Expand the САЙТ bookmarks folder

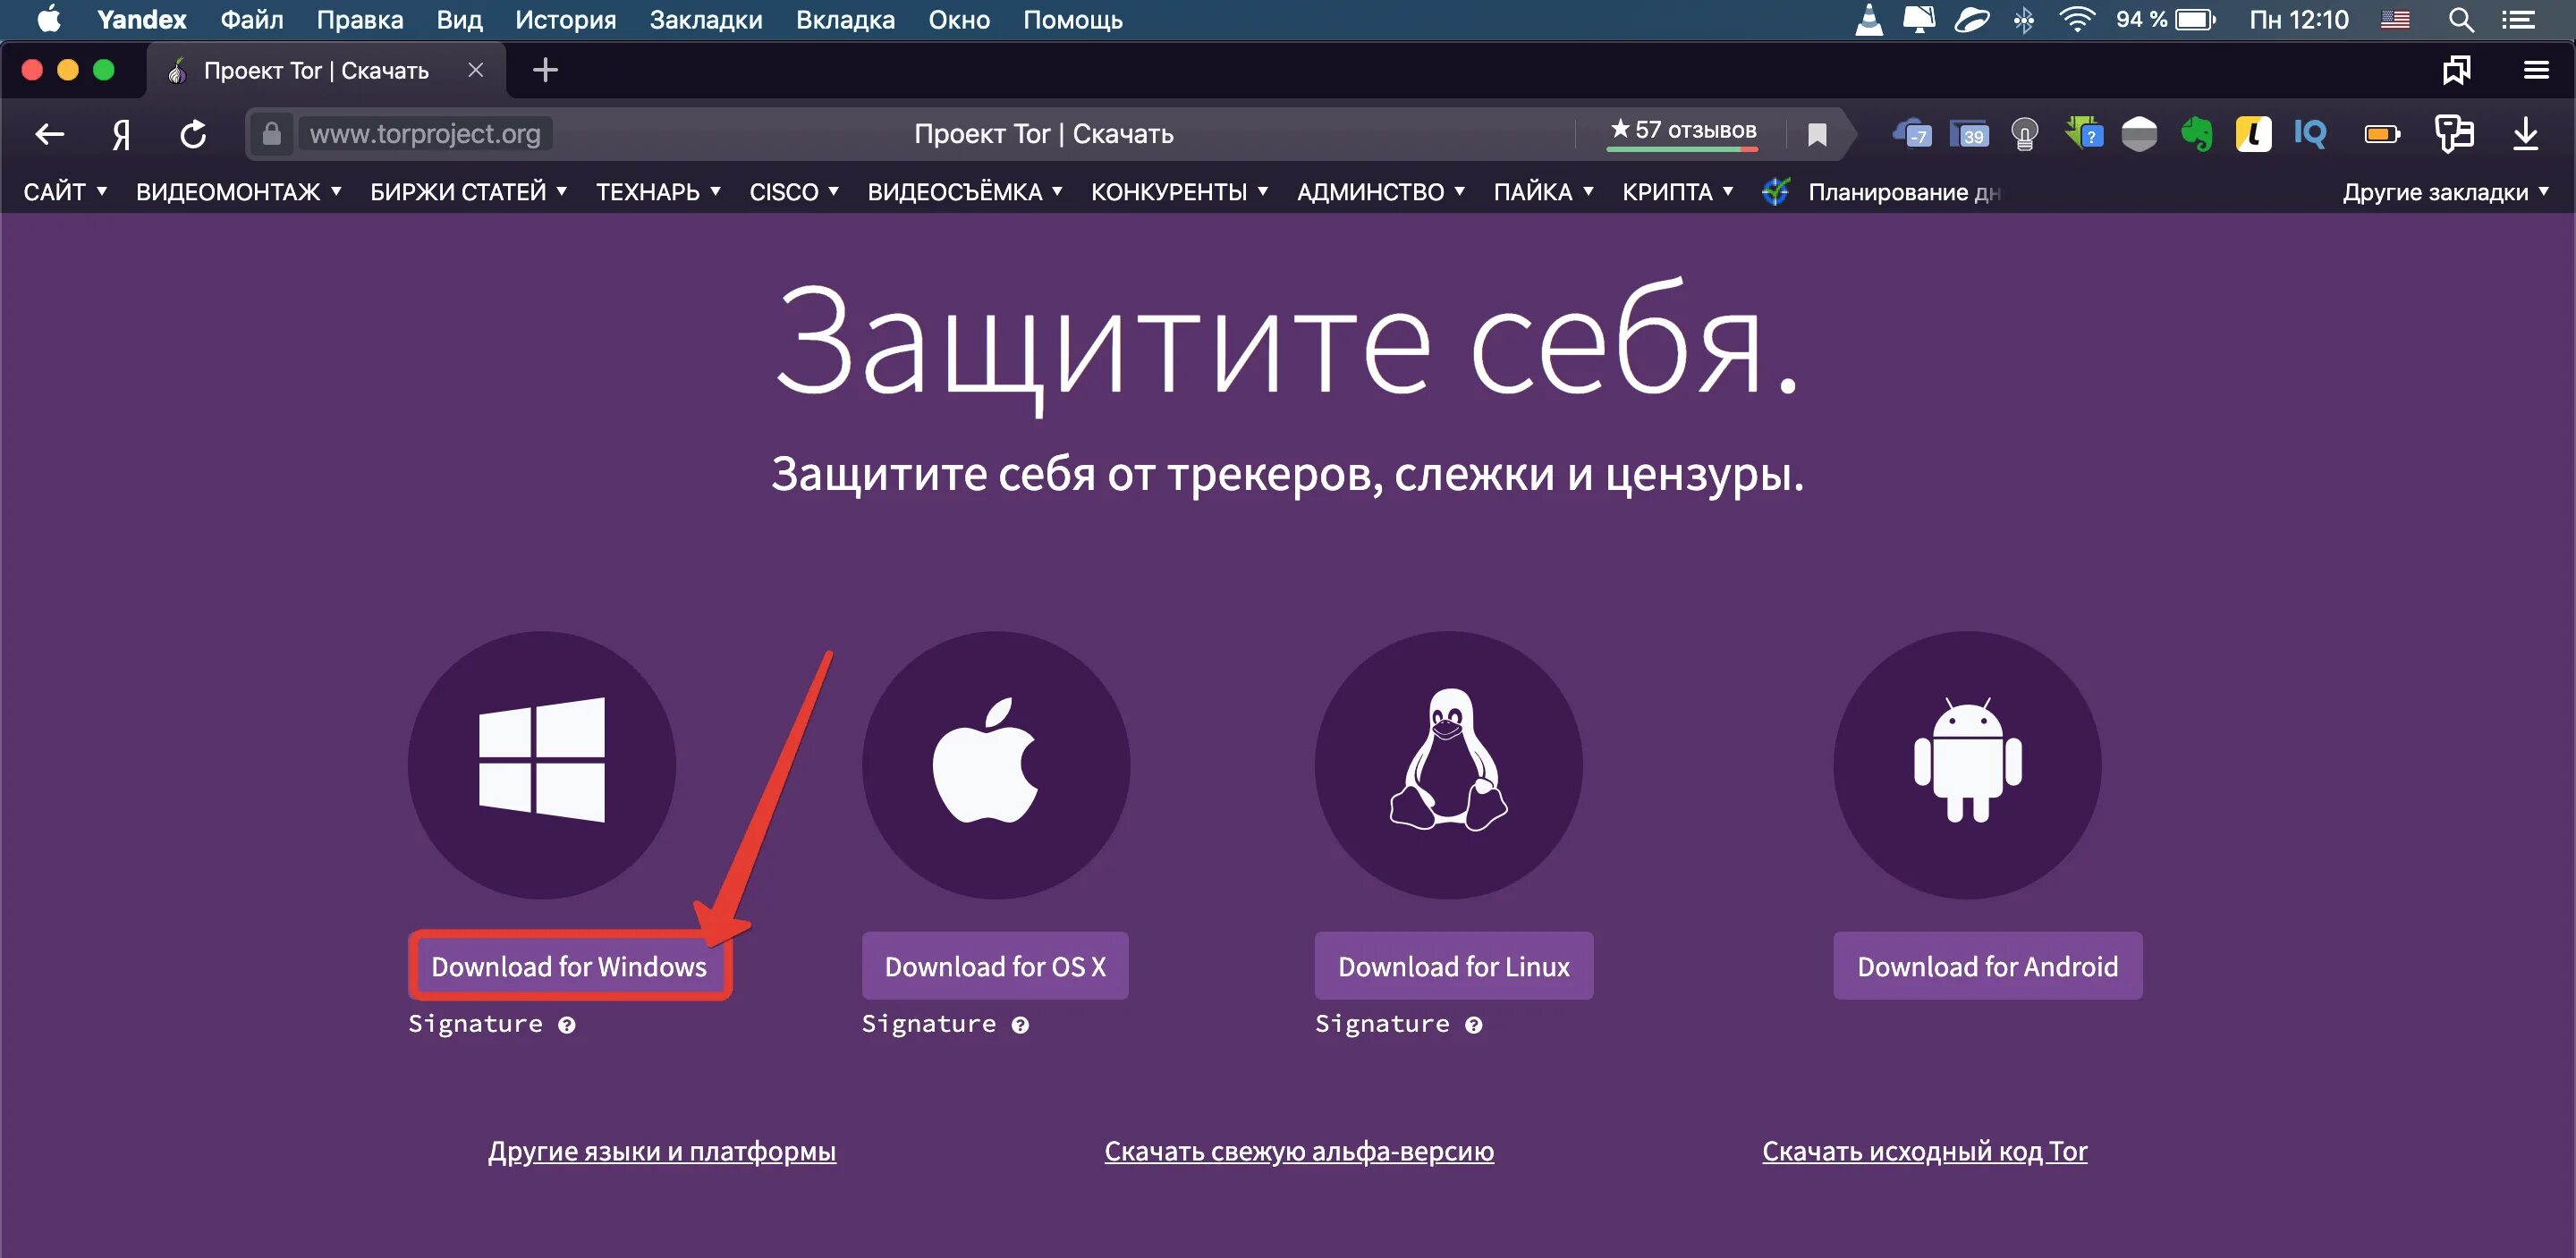(65, 192)
